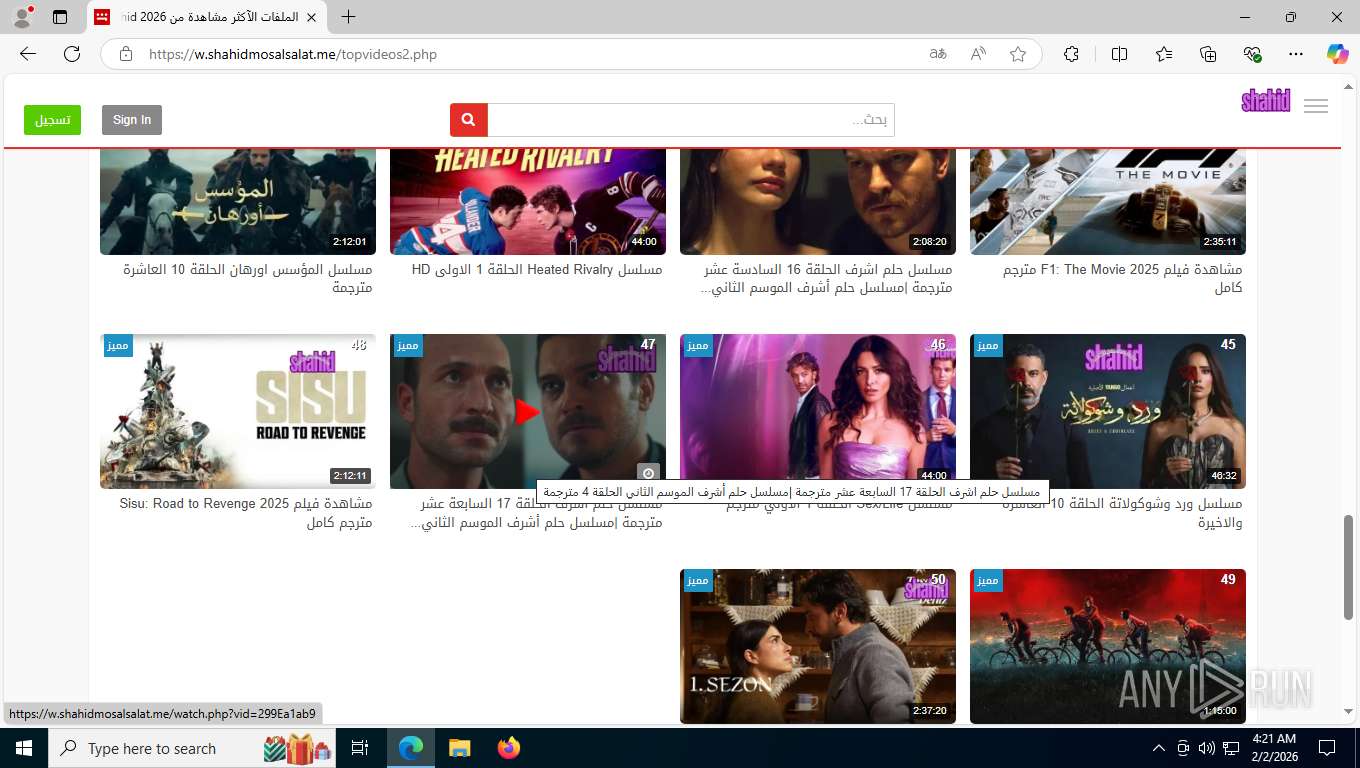Viewport: 1360px width, 768px height.
Task: Click watch later clock icon on thumbnail 47
Action: pyautogui.click(x=648, y=472)
